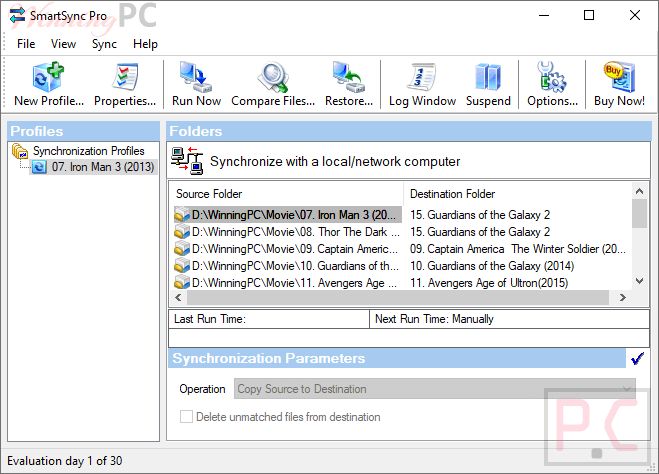Click the Synchronization Profiles folder icon
659x474 pixels.
coord(20,151)
